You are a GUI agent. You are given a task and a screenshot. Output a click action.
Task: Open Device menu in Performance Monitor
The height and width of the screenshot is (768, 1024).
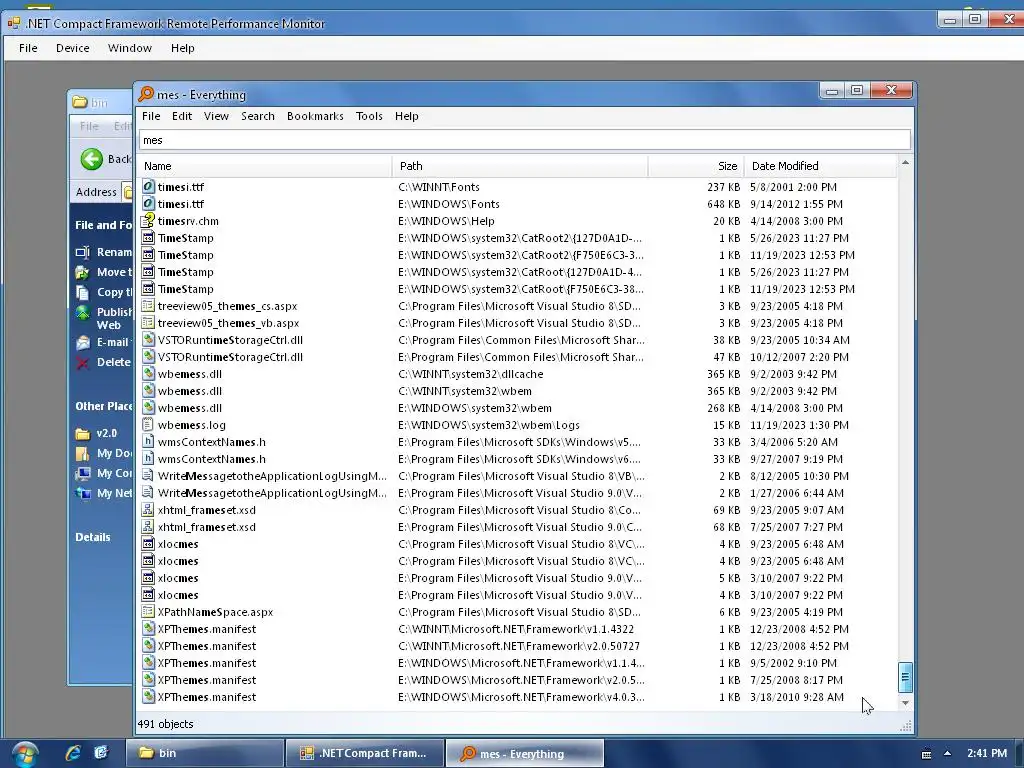pos(72,48)
